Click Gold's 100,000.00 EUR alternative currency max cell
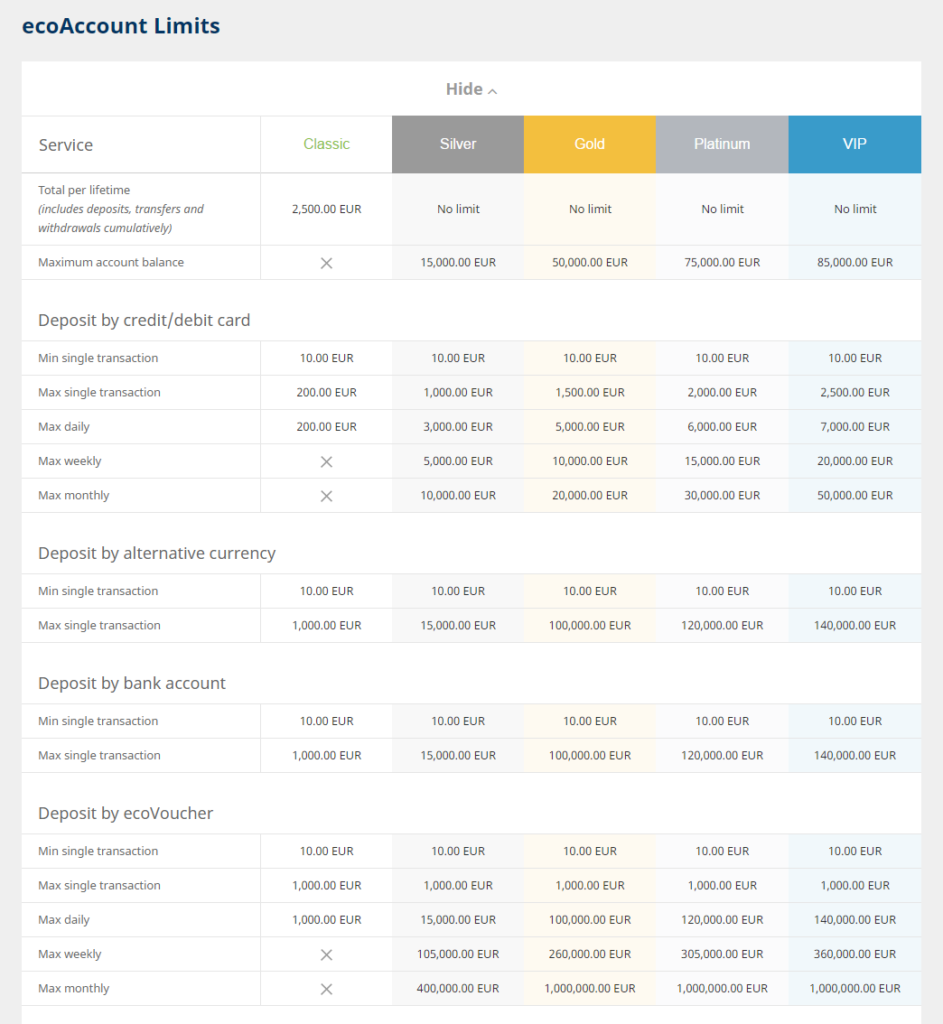Viewport: 943px width, 1024px height. pos(590,626)
